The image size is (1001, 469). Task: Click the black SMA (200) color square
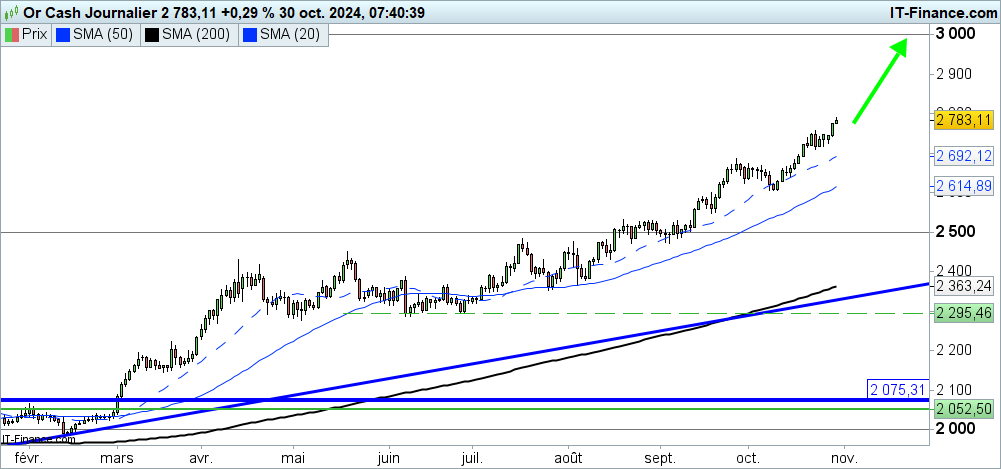click(152, 34)
